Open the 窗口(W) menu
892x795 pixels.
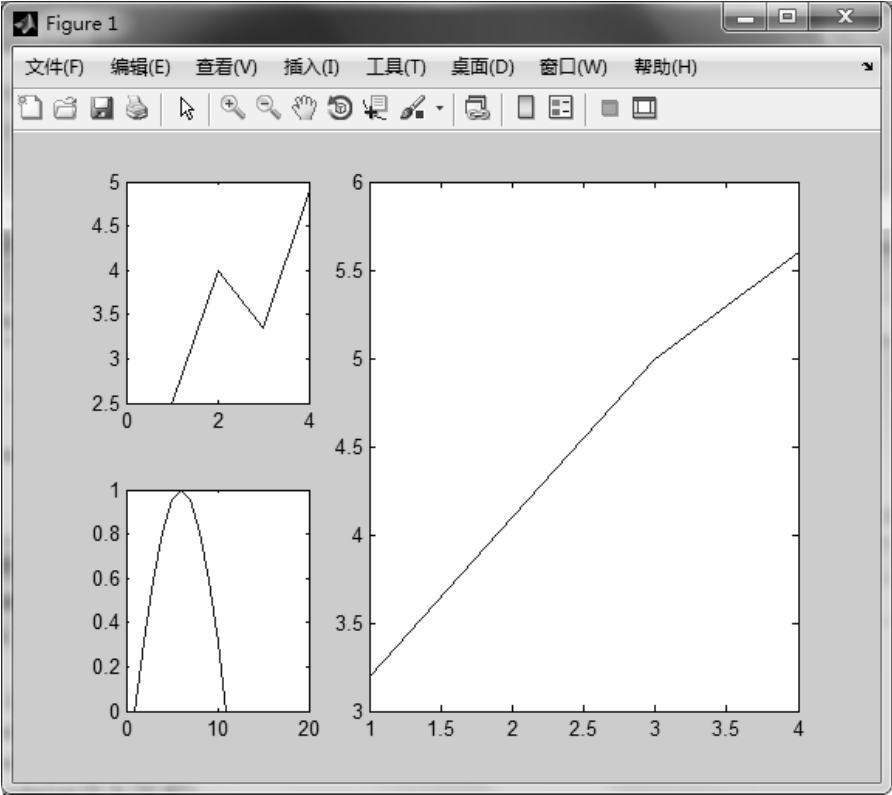tap(573, 67)
